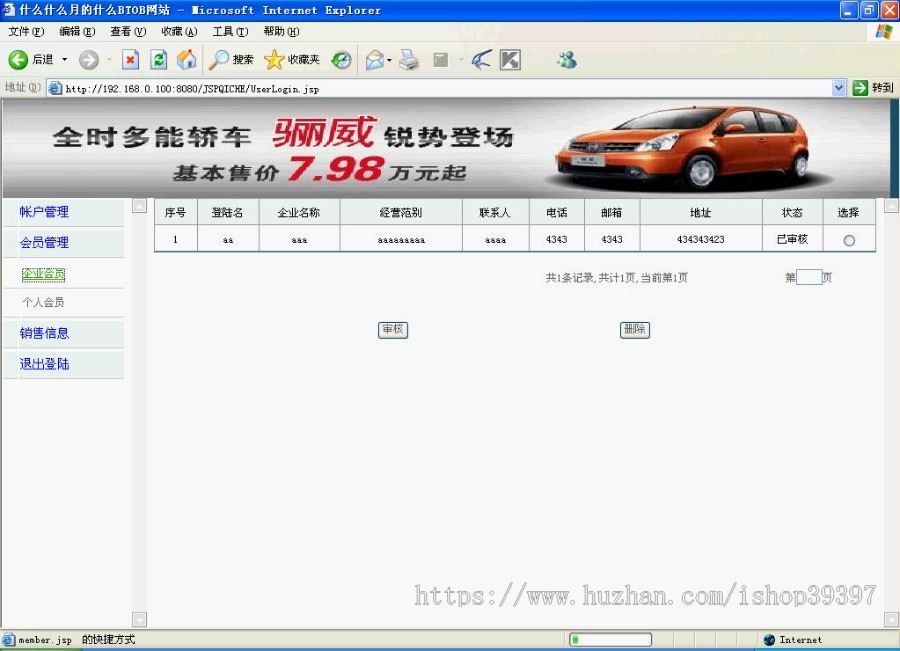Open the Messenger people icon
The image size is (900, 651).
click(567, 60)
